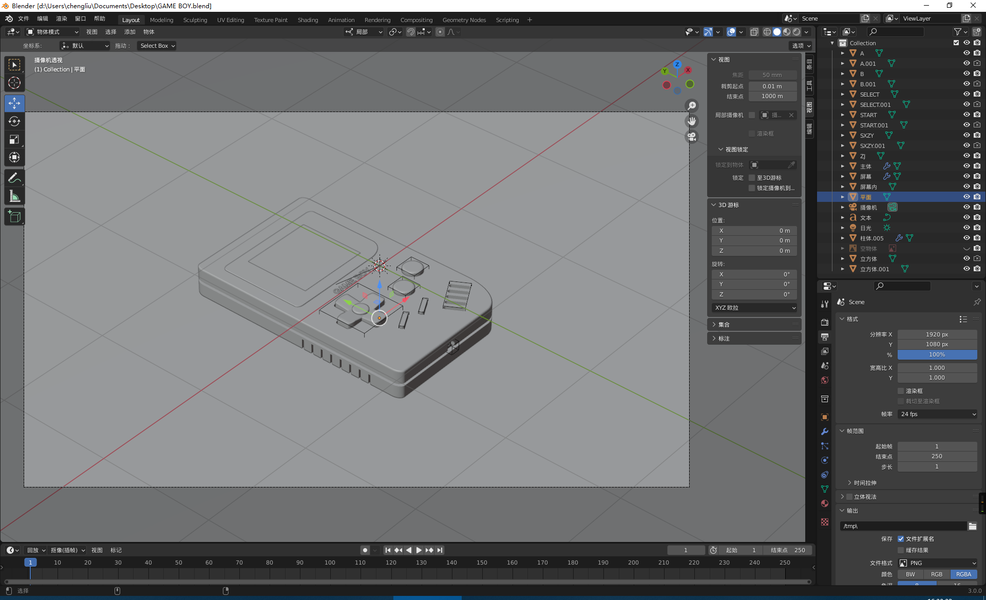The width and height of the screenshot is (986, 600).
Task: Open the 24 fps frame rate dropdown
Action: [938, 414]
